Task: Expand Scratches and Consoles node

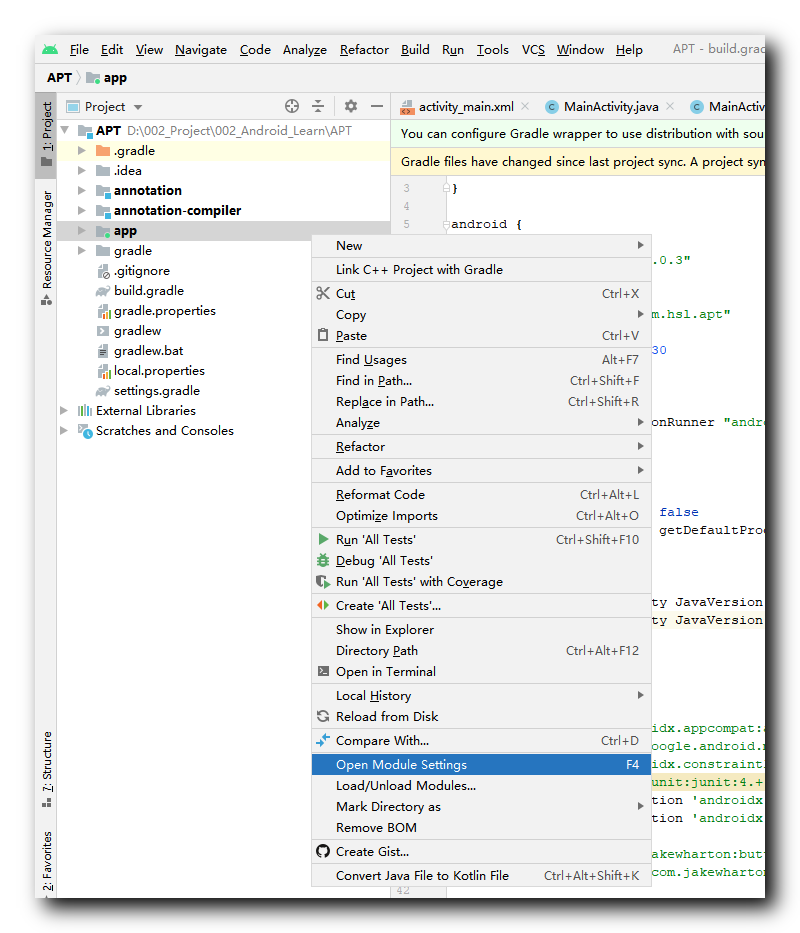Action: 64,431
